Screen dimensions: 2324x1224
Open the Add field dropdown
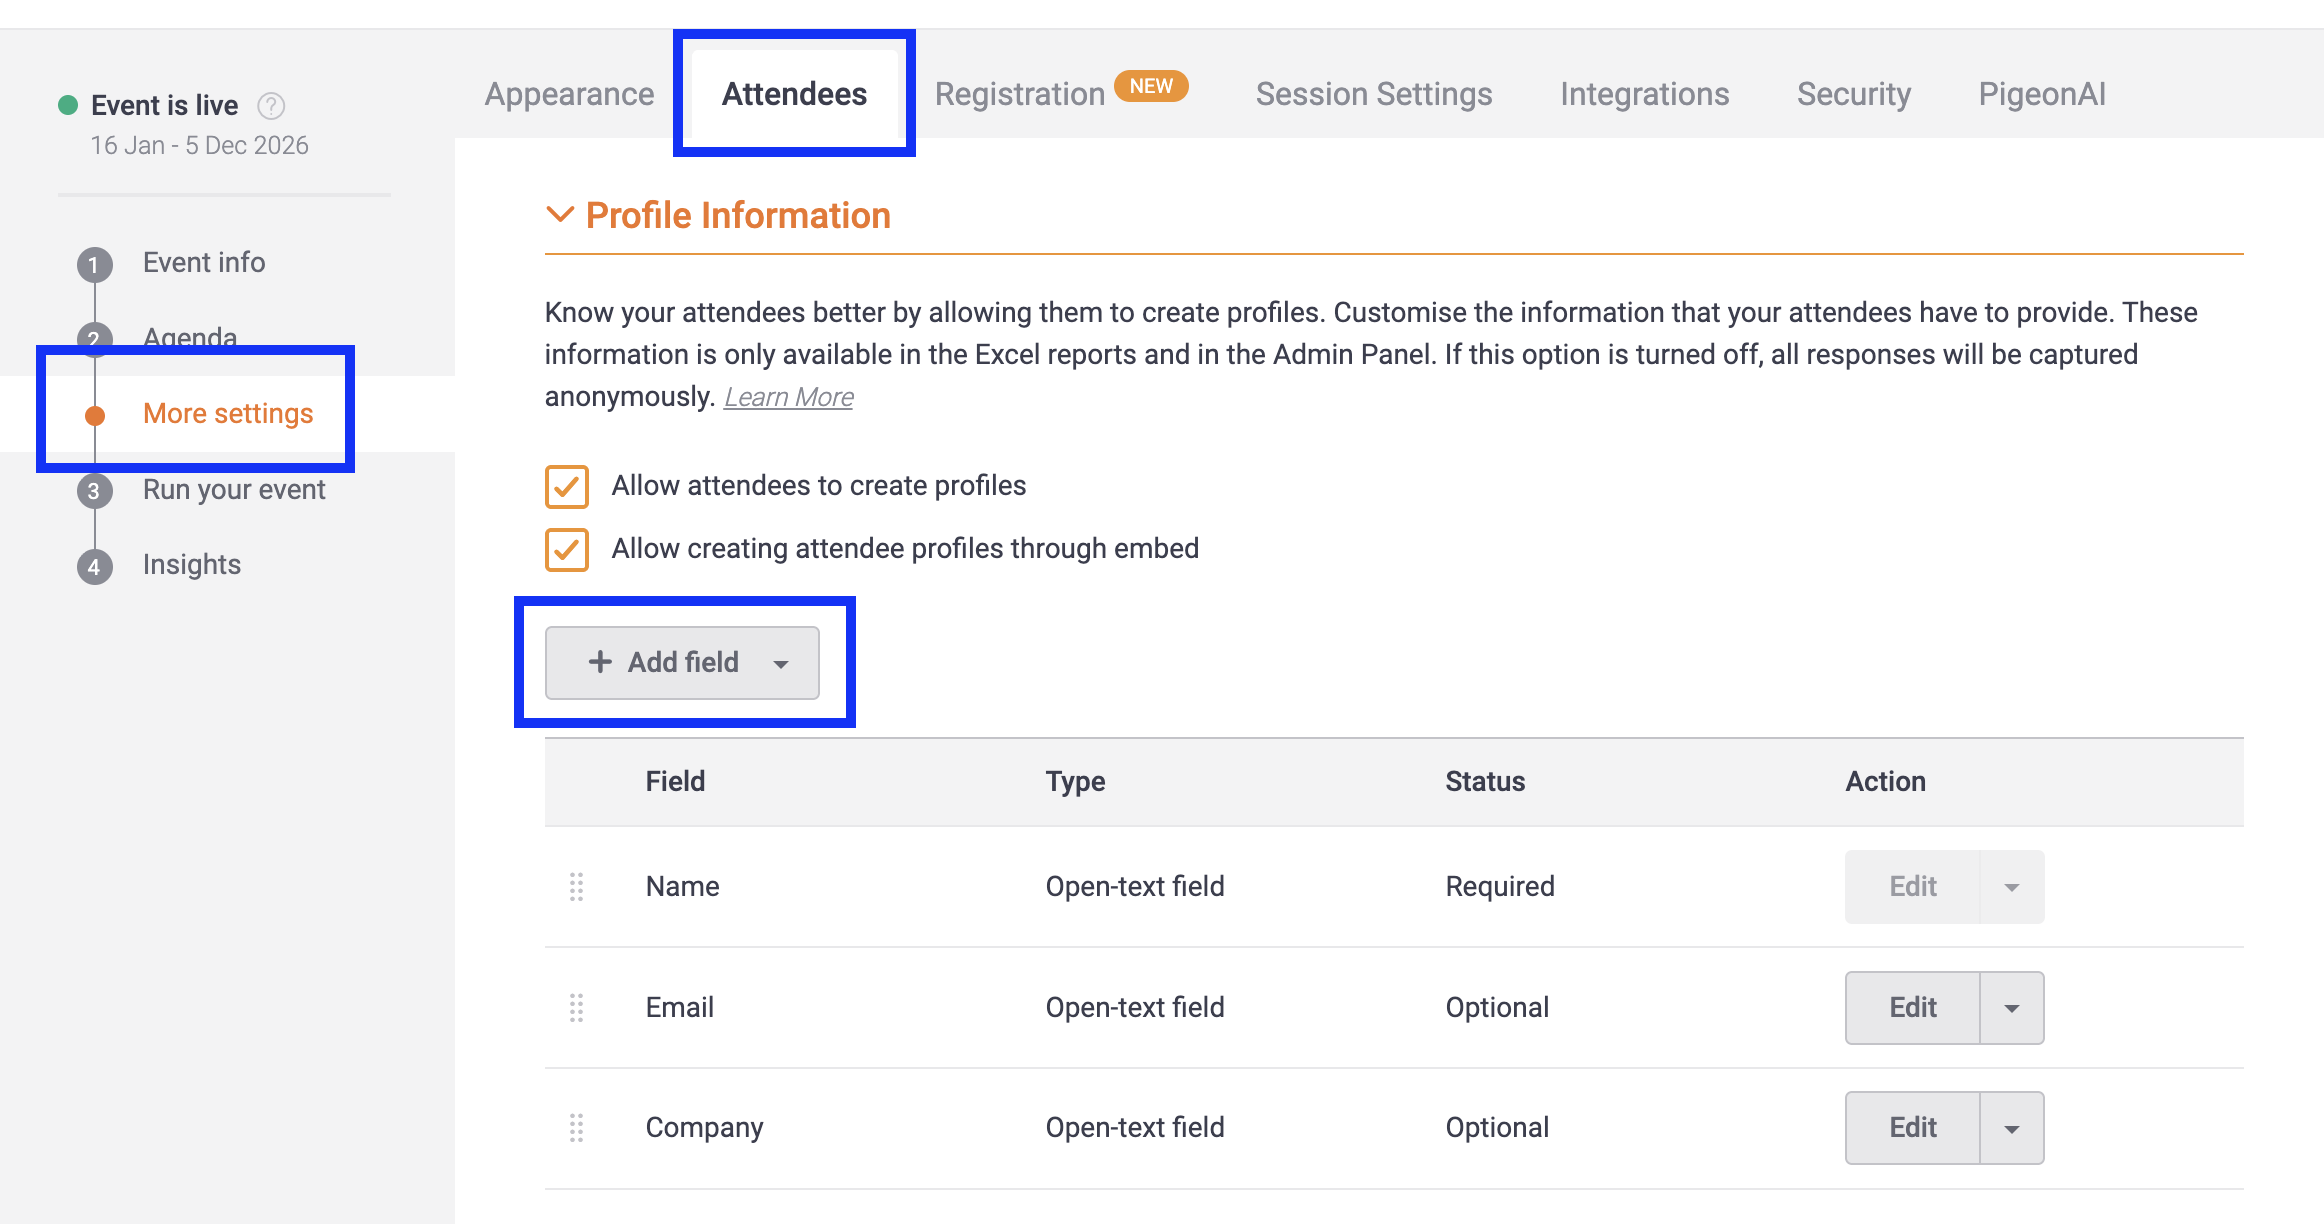coord(682,663)
